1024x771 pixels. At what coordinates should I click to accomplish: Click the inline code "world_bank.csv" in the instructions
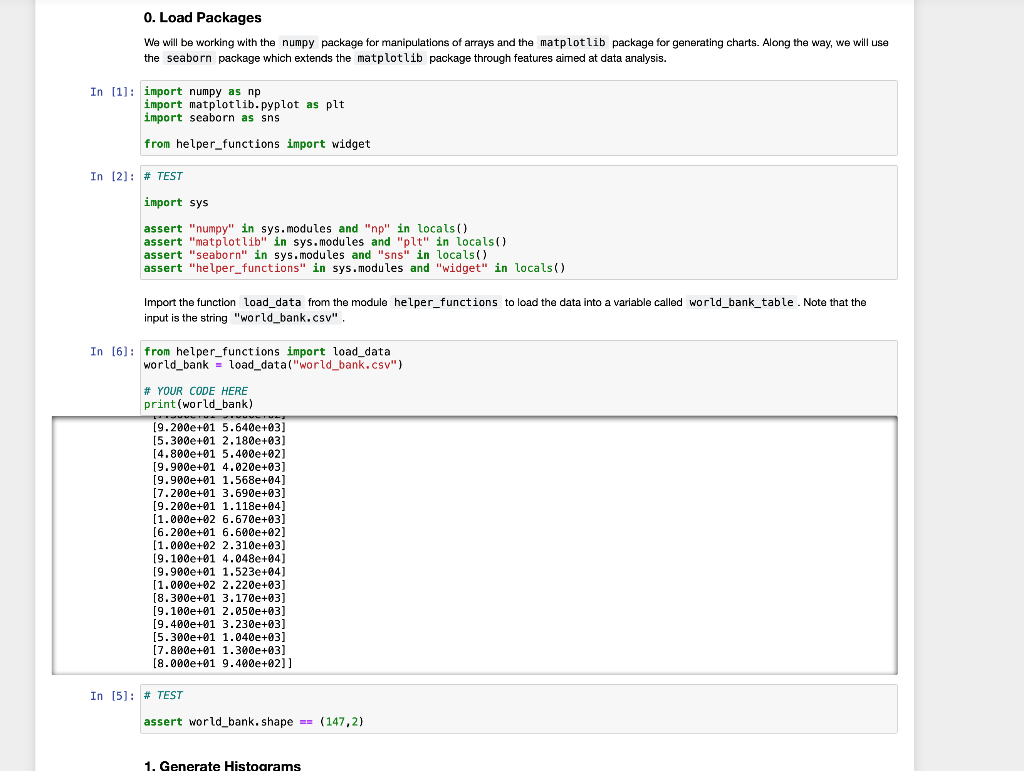tap(287, 318)
